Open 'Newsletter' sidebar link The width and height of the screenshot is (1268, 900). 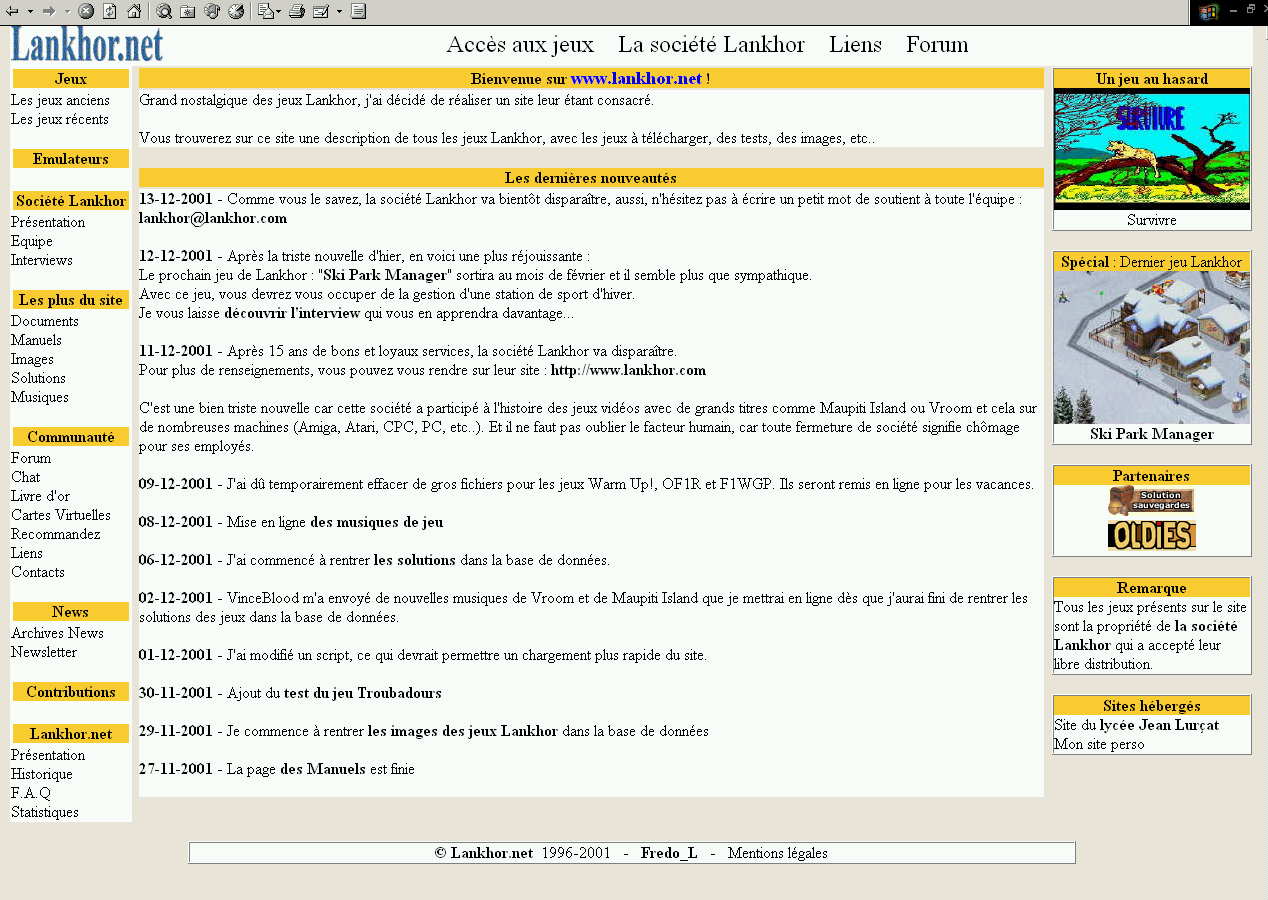pyautogui.click(x=44, y=652)
